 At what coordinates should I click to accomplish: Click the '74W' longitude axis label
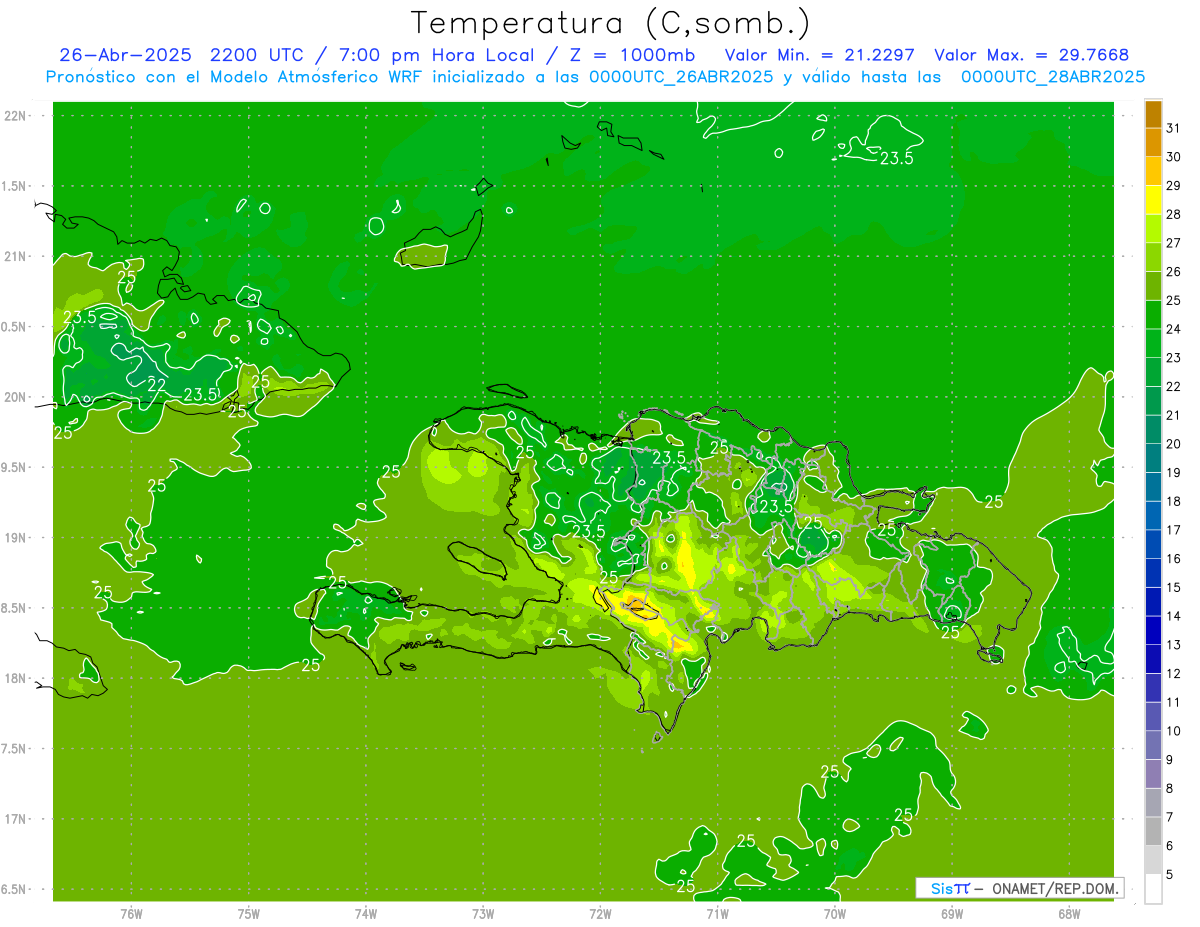tap(366, 914)
